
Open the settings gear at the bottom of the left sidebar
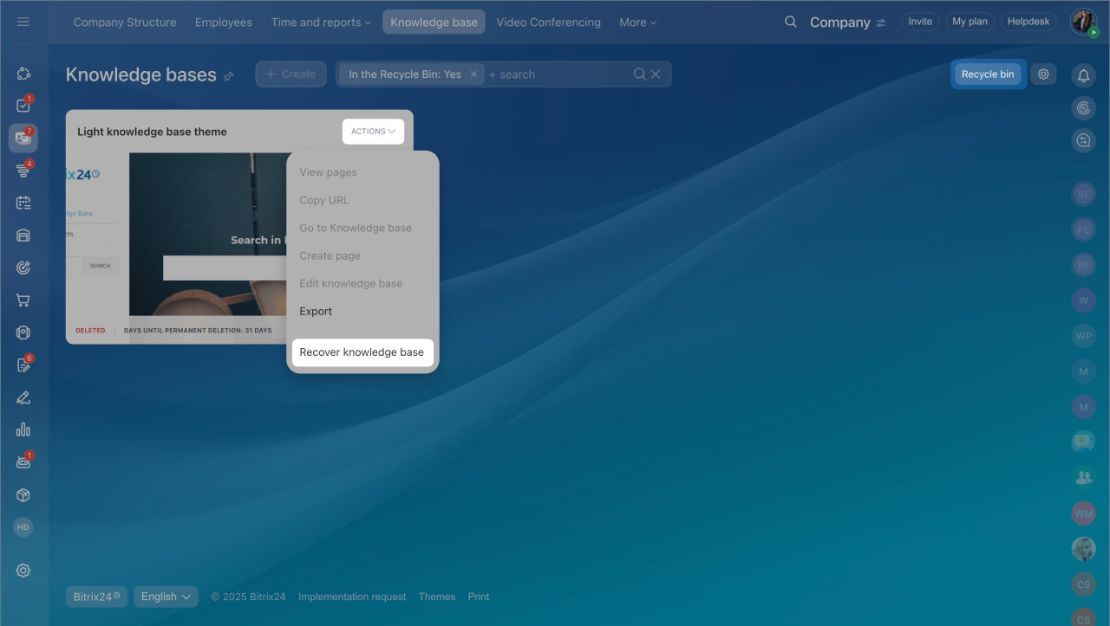pyautogui.click(x=23, y=571)
